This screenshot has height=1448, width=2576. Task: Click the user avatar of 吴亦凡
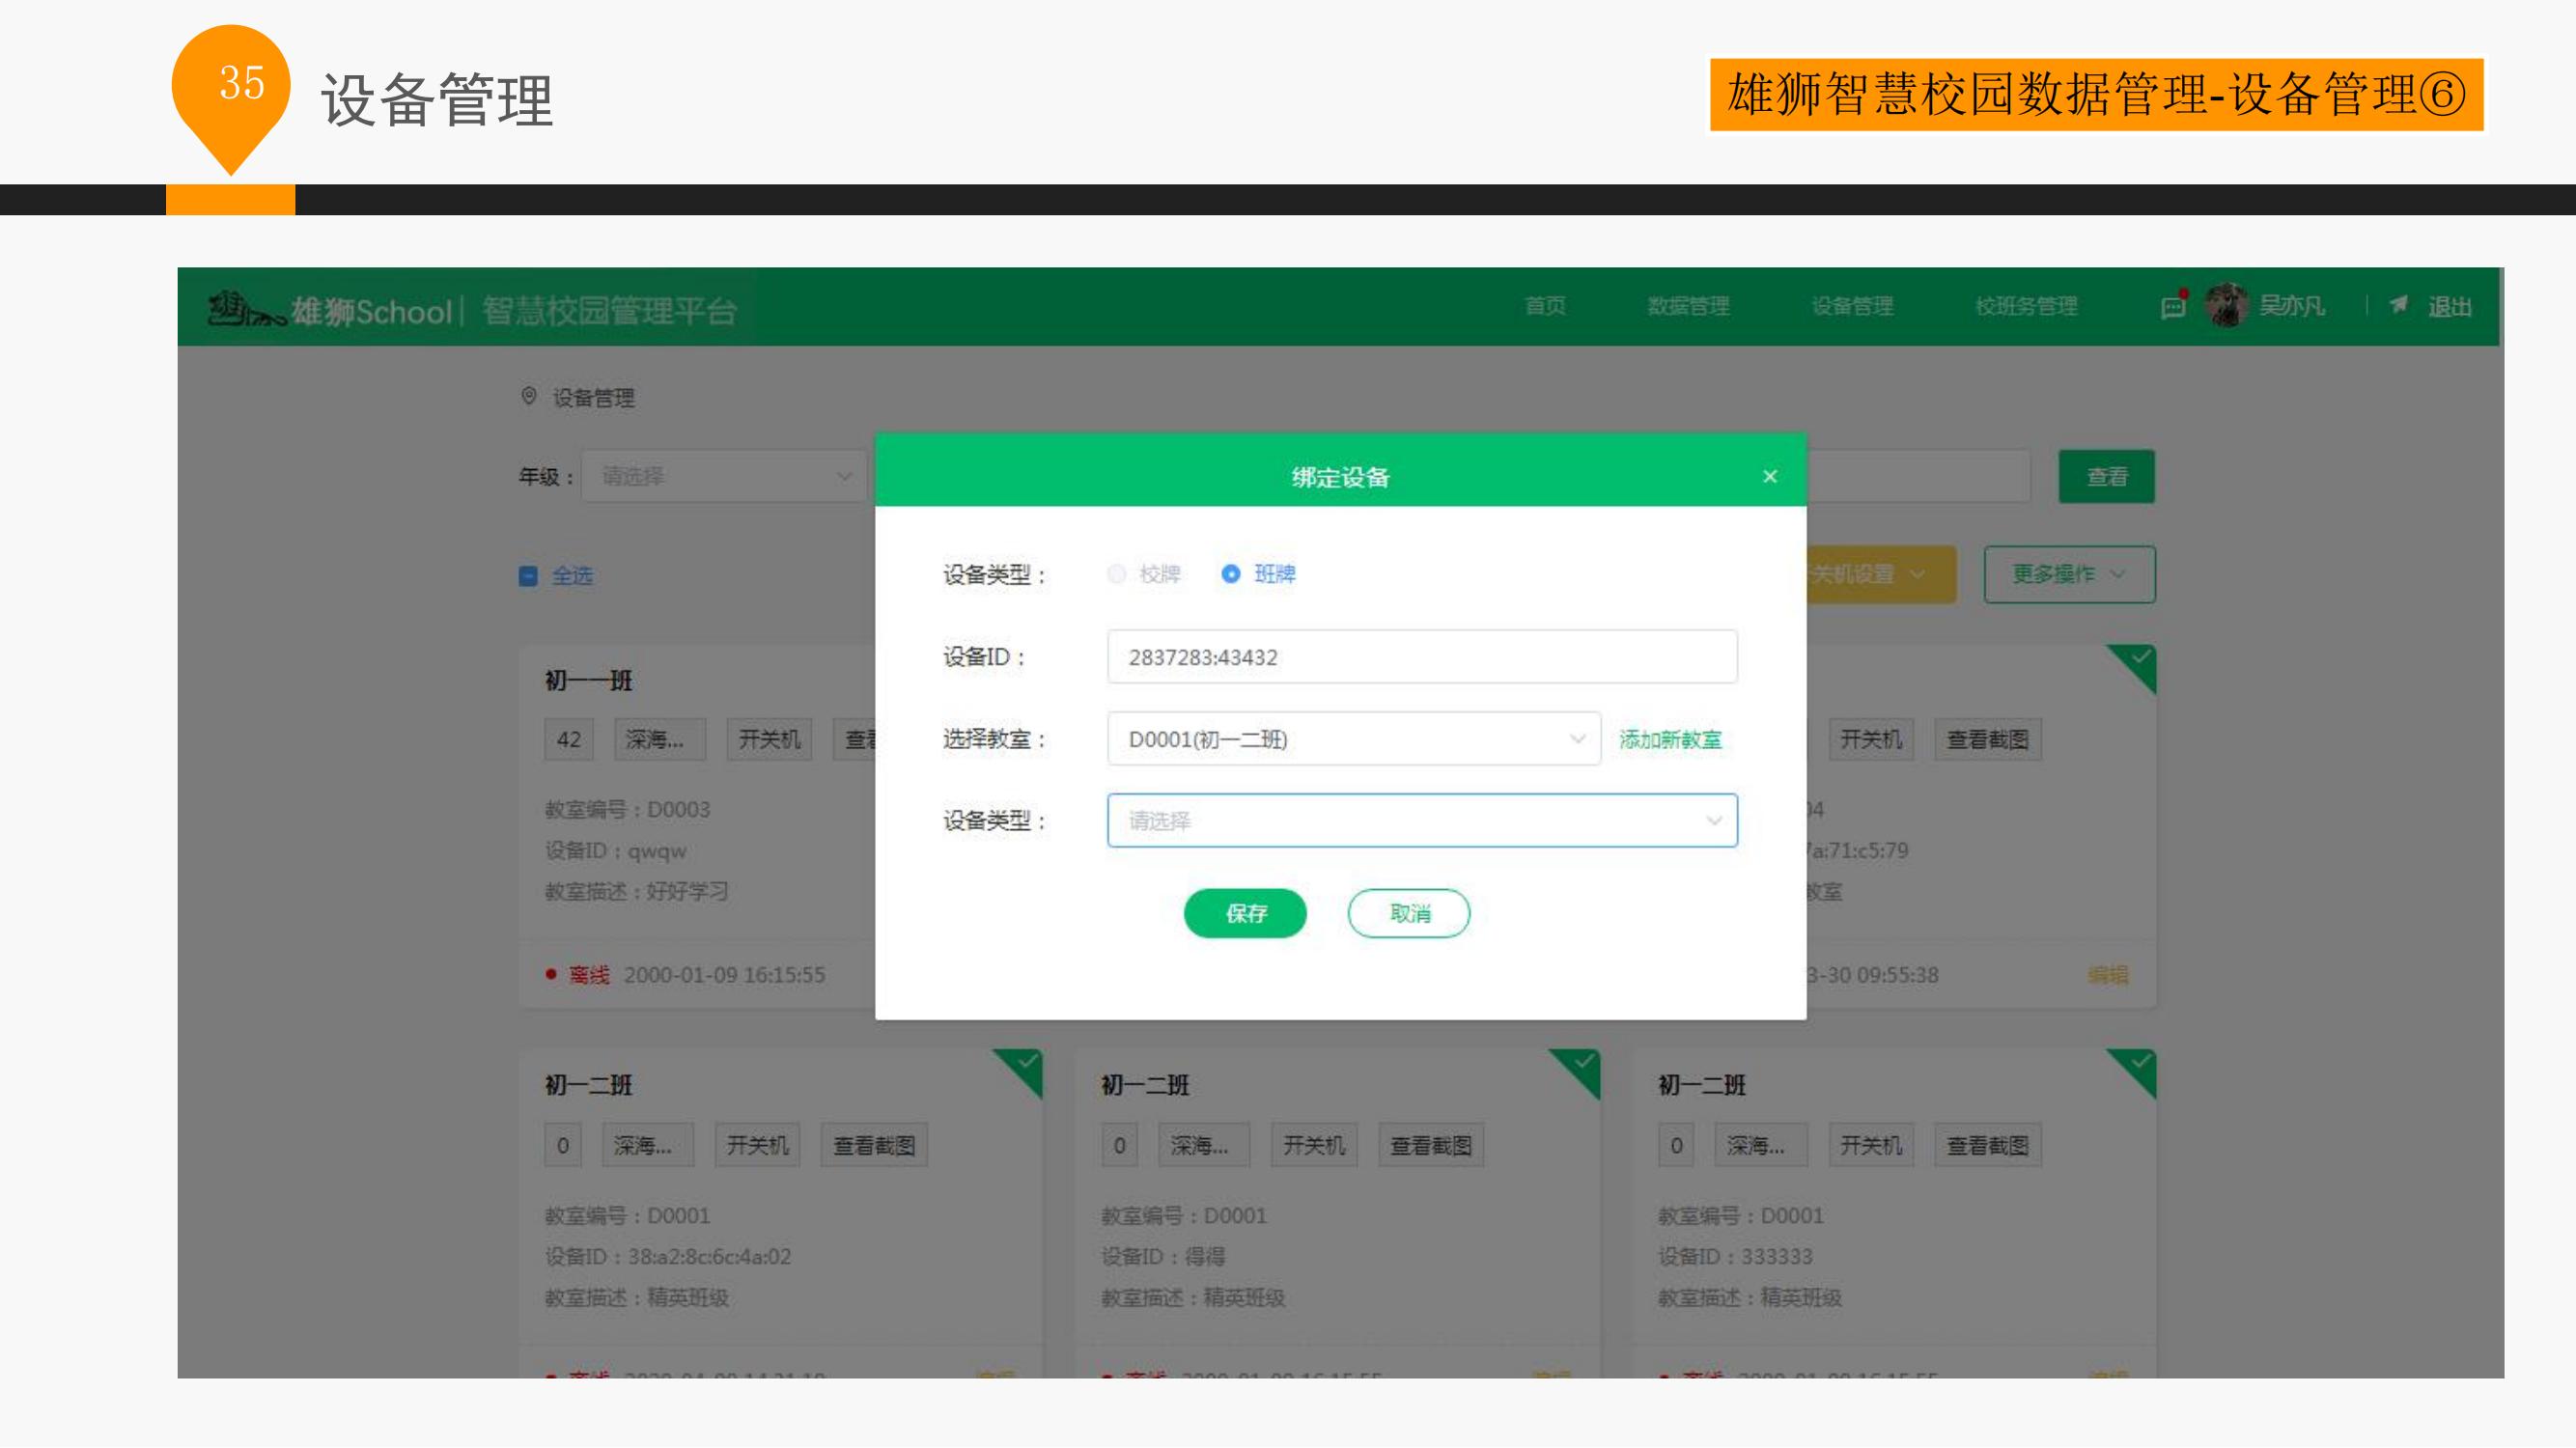tap(2226, 306)
